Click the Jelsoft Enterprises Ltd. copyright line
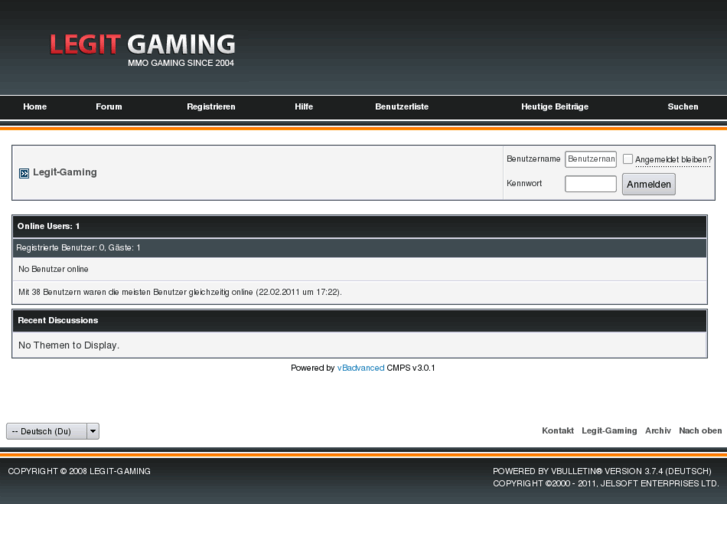Screen dimensions: 727x545 point(606,484)
